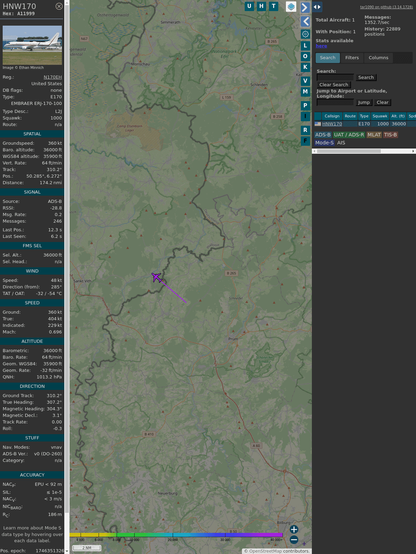The height and width of the screenshot is (554, 416).
Task: Switch to the Columns tab
Action: pyautogui.click(x=379, y=58)
